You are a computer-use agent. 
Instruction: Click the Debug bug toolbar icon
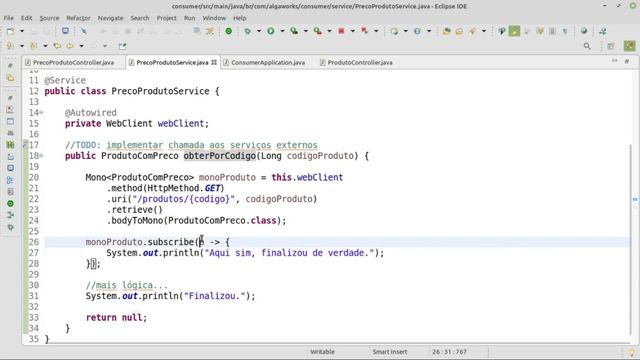247,31
